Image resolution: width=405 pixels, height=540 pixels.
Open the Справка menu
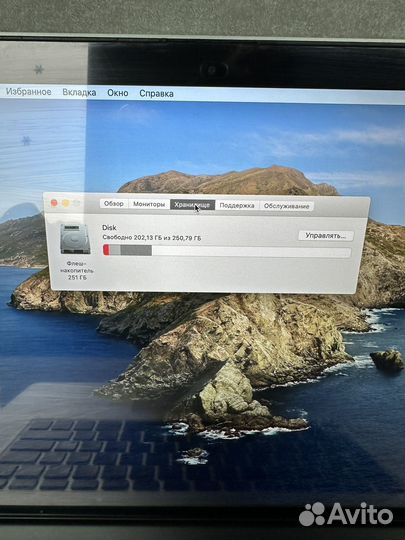[156, 94]
